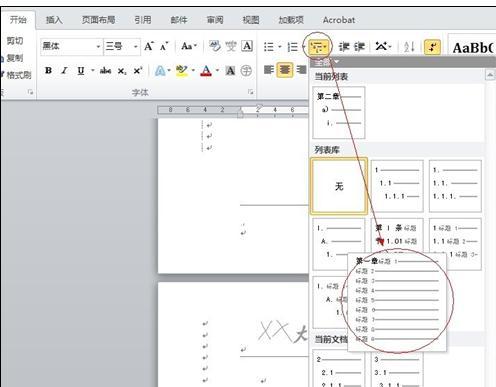Toggle Italic formatting
This screenshot has height=387, width=496.
click(64, 70)
